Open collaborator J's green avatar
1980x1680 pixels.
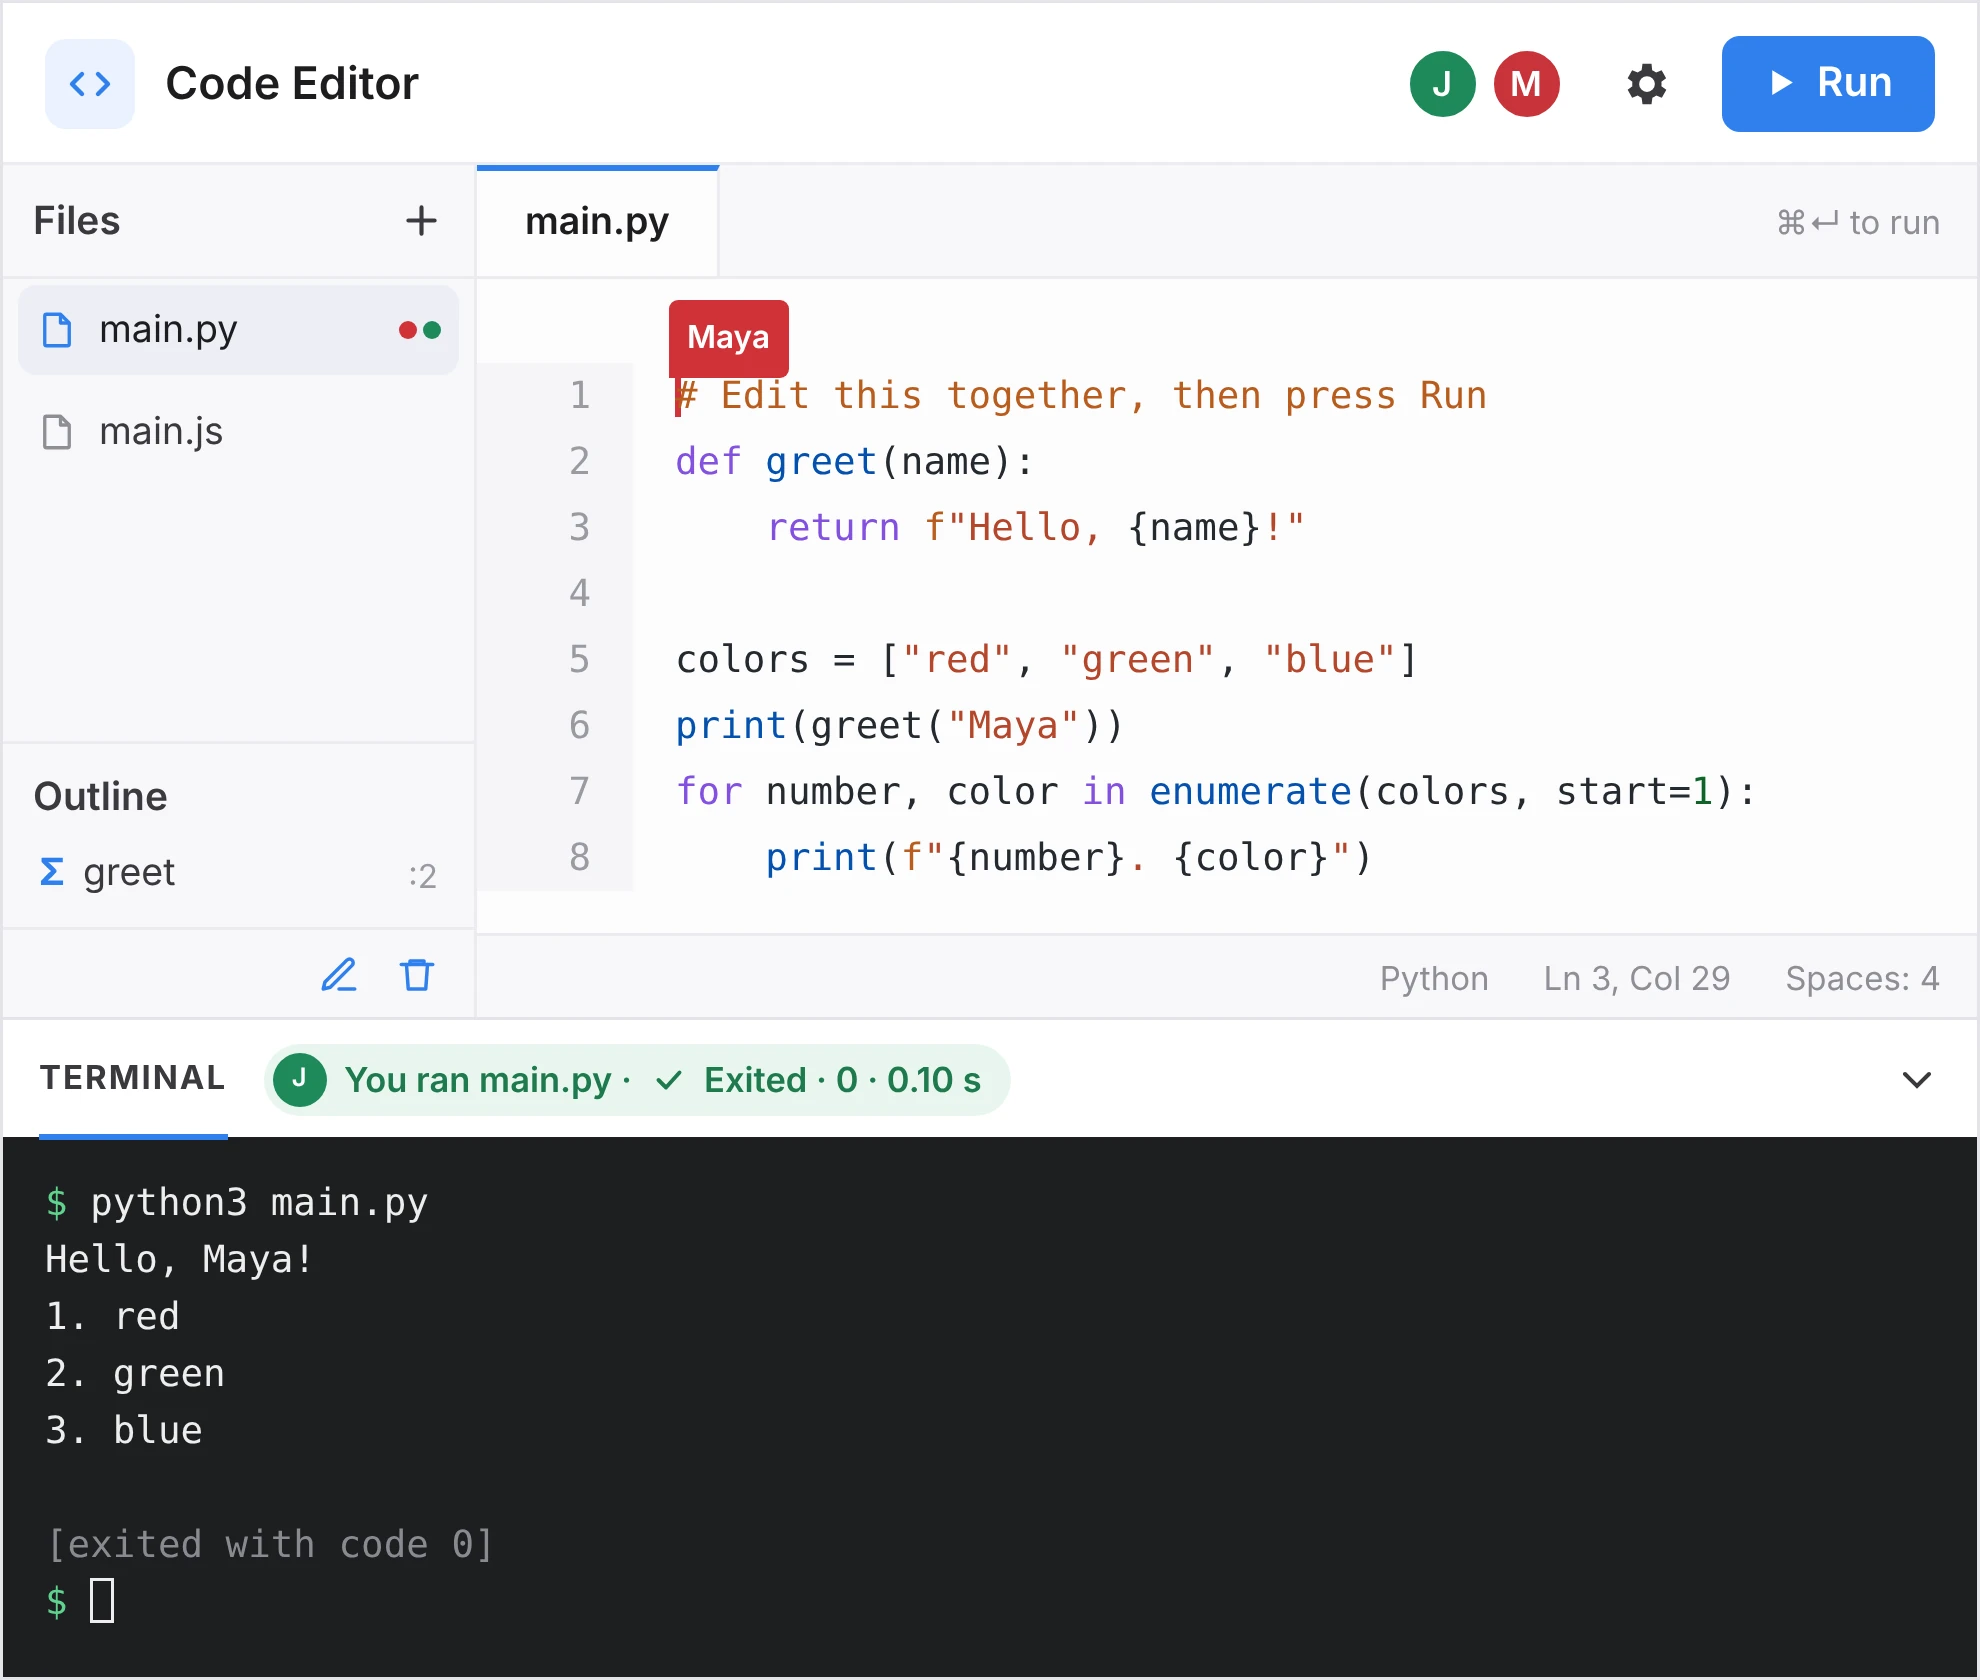tap(1442, 84)
